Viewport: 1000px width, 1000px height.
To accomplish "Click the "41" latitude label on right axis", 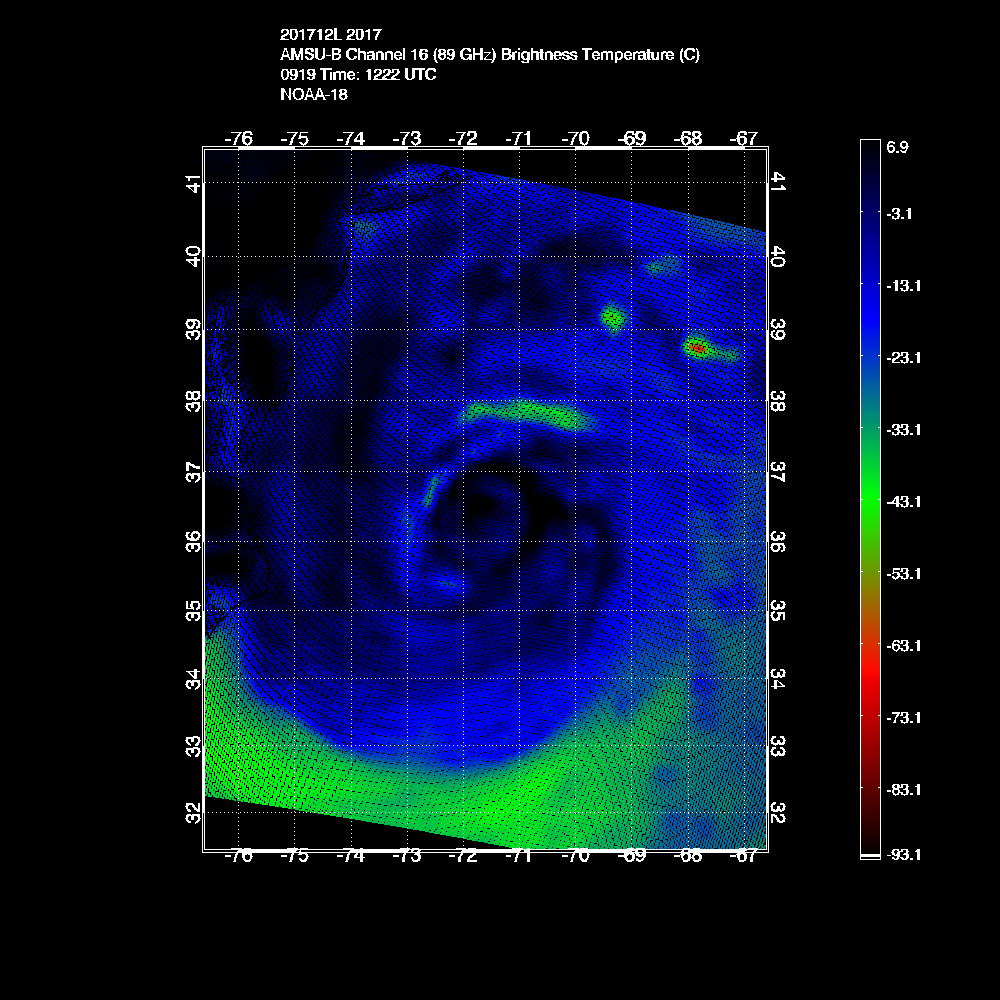I will pos(778,181).
